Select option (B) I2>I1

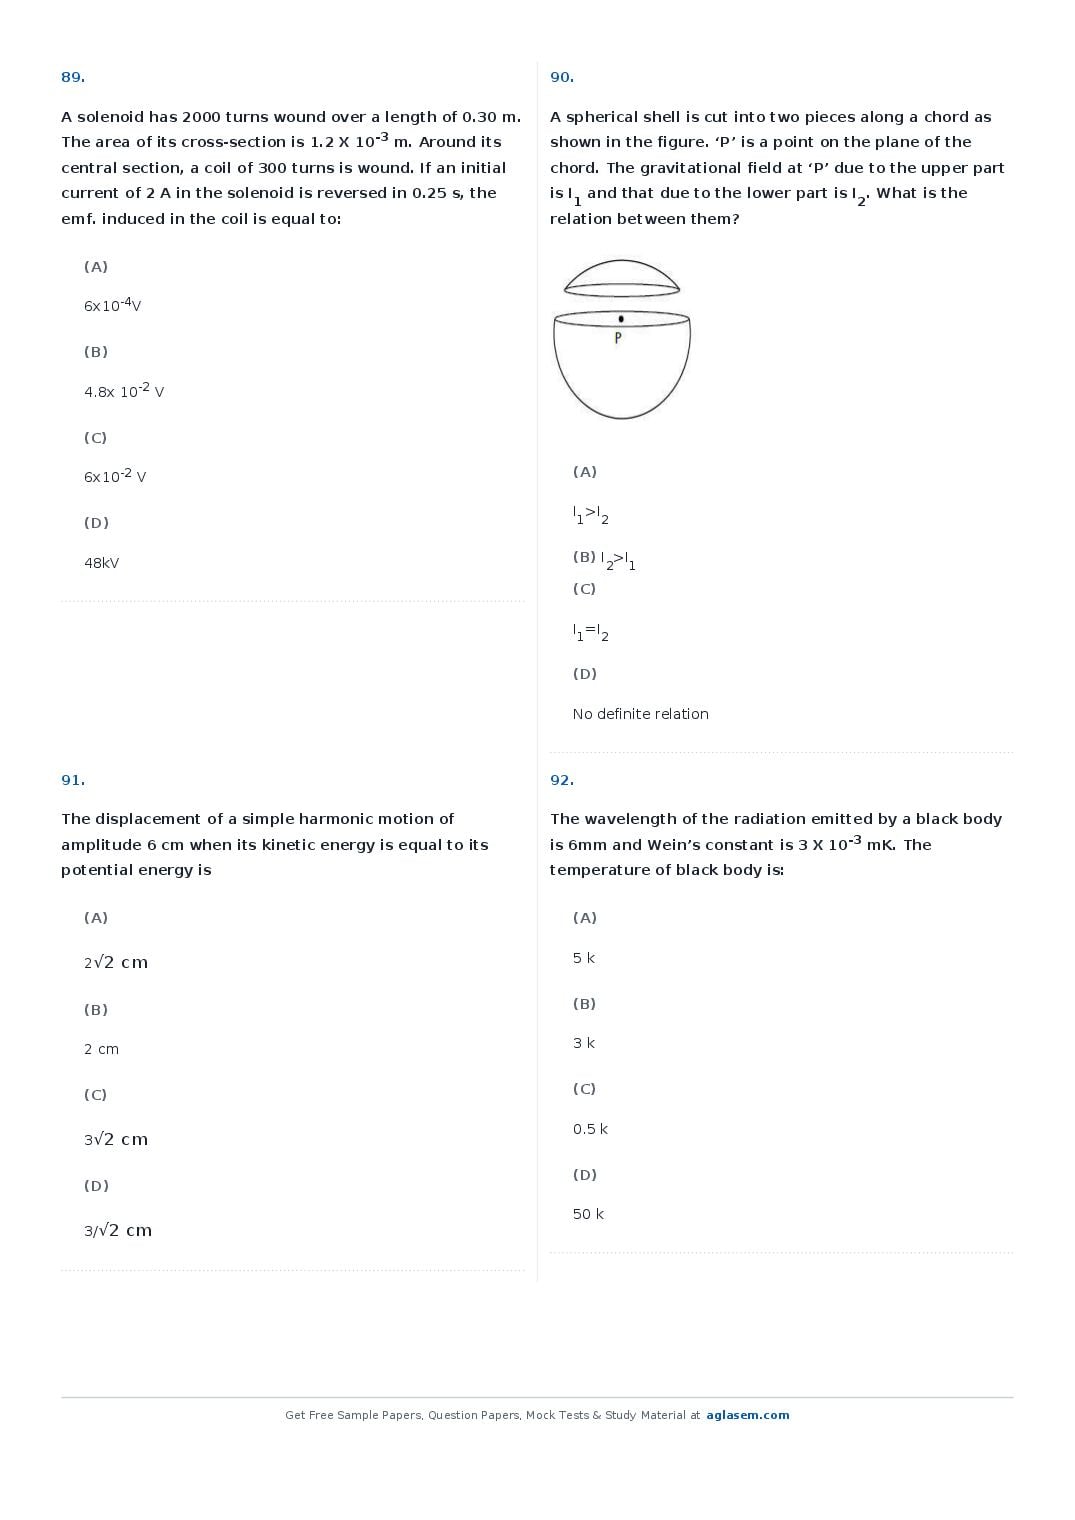coord(604,559)
